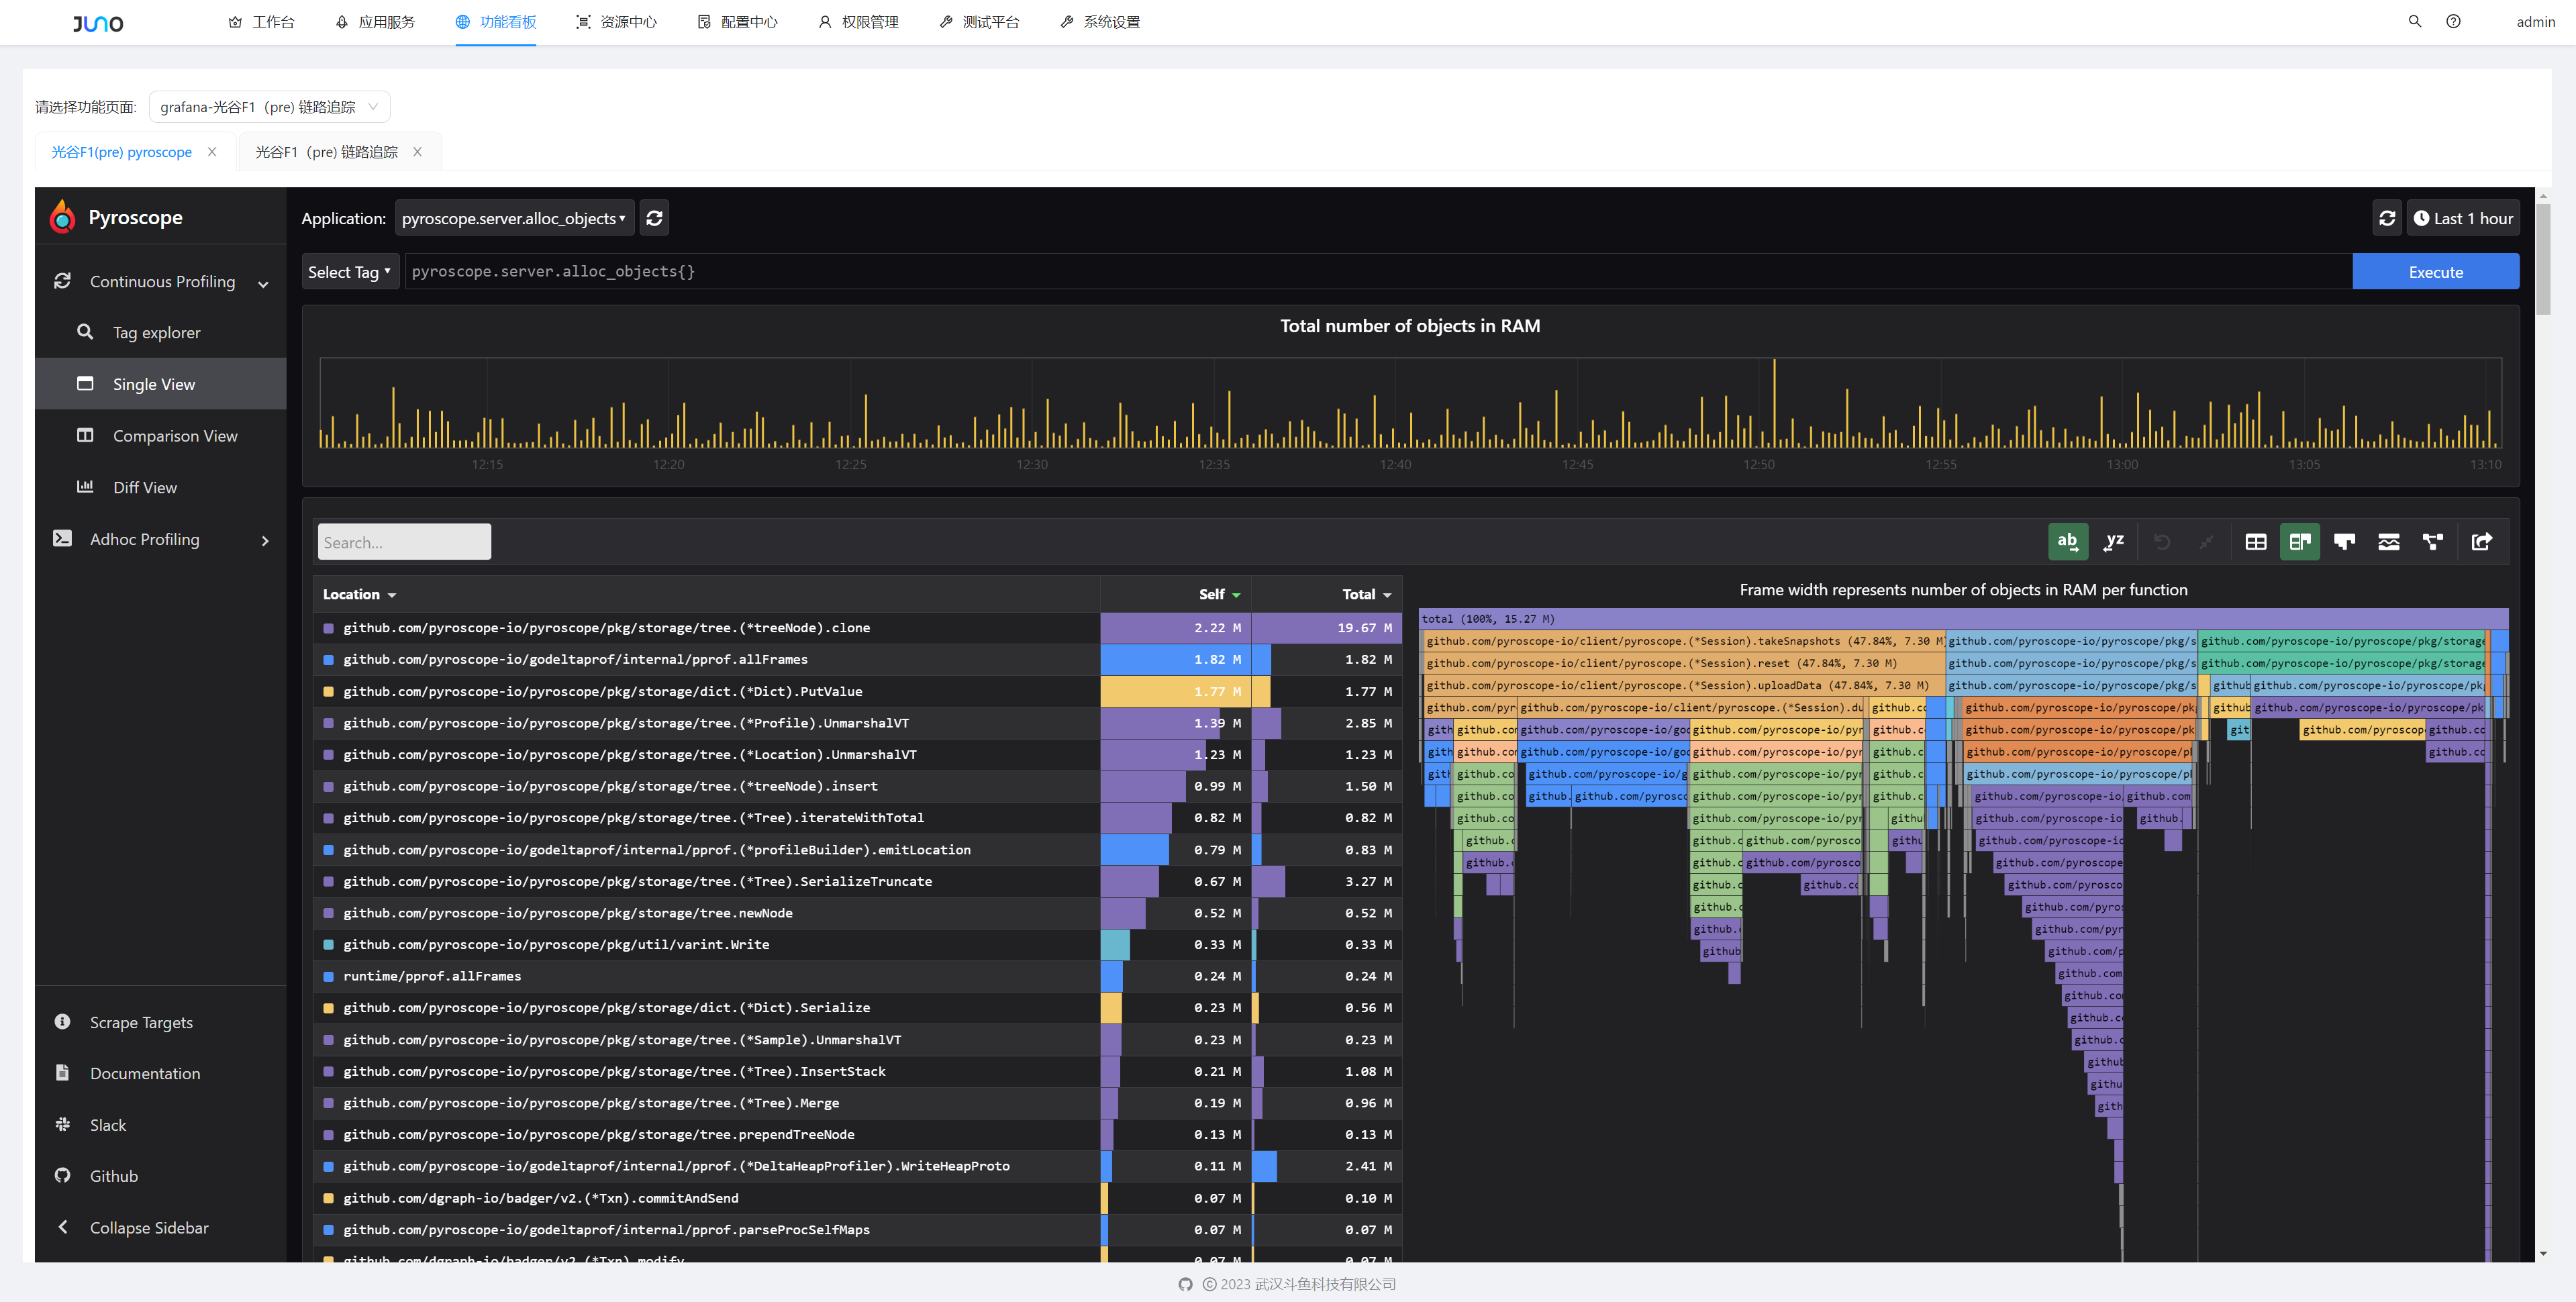Open the Application name dropdown
Image resolution: width=2576 pixels, height=1302 pixels.
coord(514,218)
